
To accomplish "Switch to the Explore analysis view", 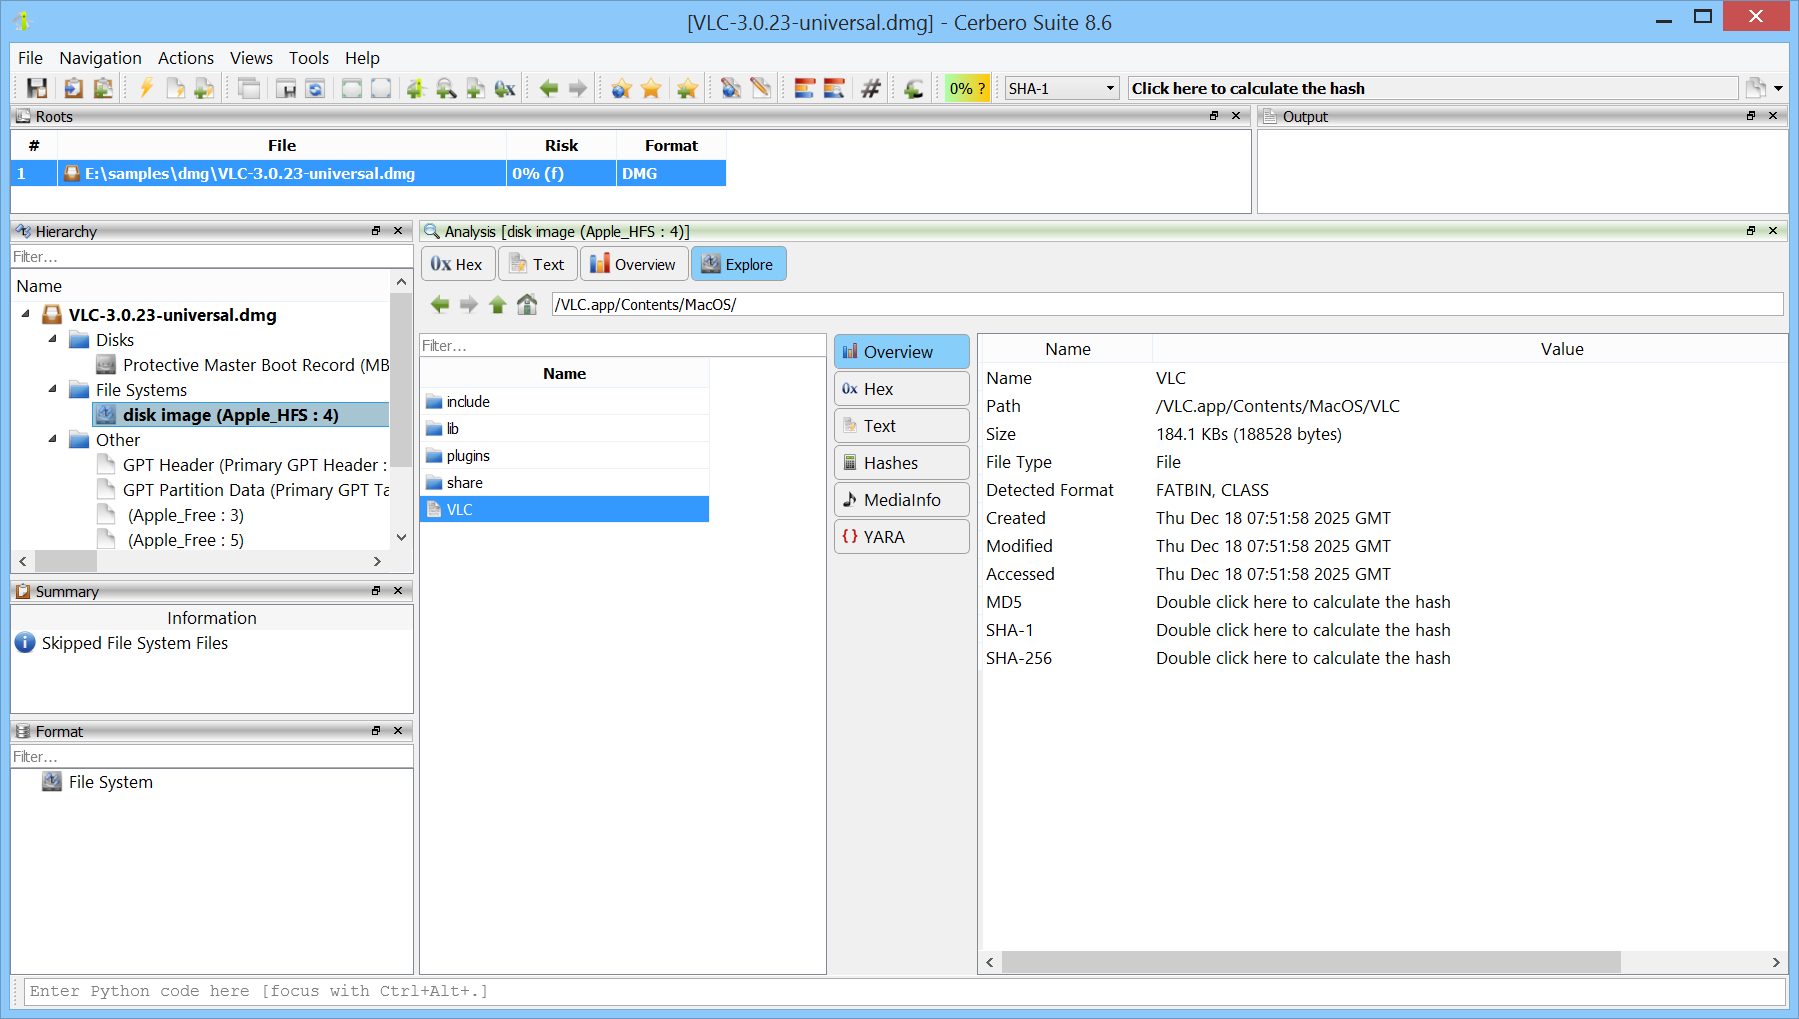I will pyautogui.click(x=738, y=265).
